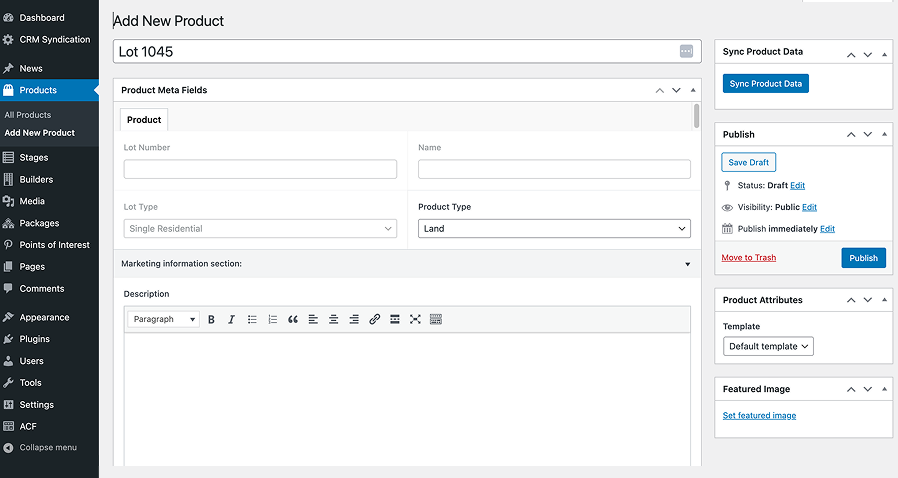Open the Paragraph format dropdown
Screen dimensions: 898x478
[164, 319]
